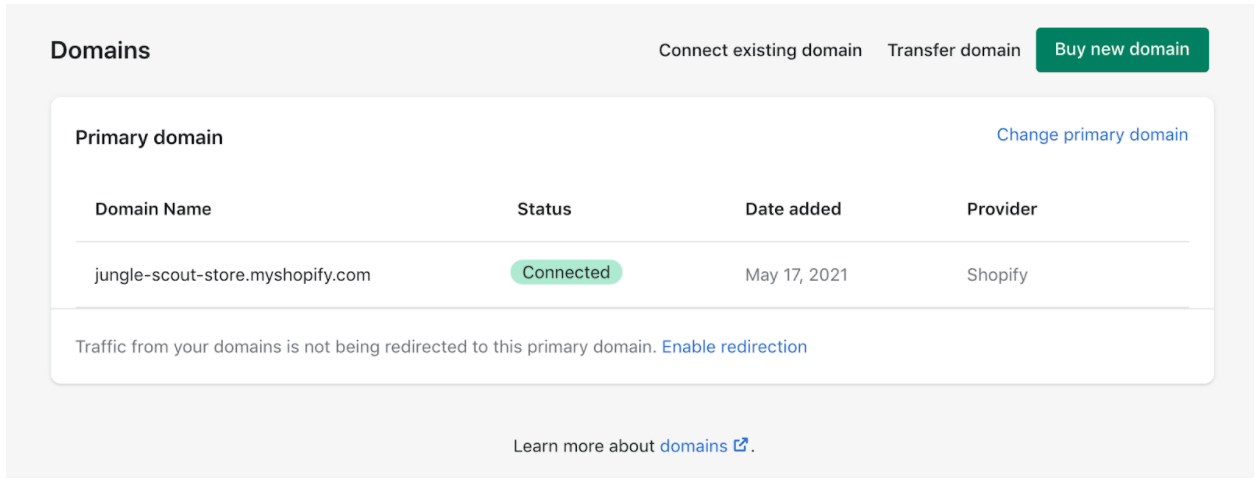This screenshot has width=1258, height=482.
Task: Select the jungle-scout-store.myshopify.com domain name
Action: [x=232, y=274]
